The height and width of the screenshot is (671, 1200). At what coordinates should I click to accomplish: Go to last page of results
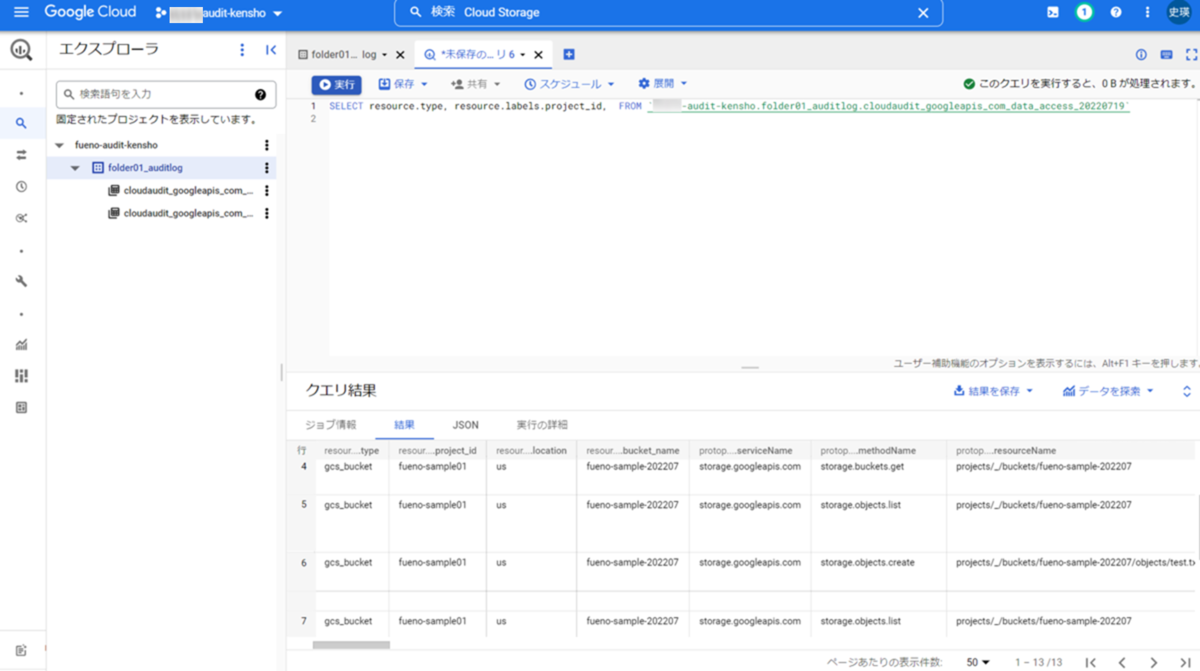(1185, 663)
